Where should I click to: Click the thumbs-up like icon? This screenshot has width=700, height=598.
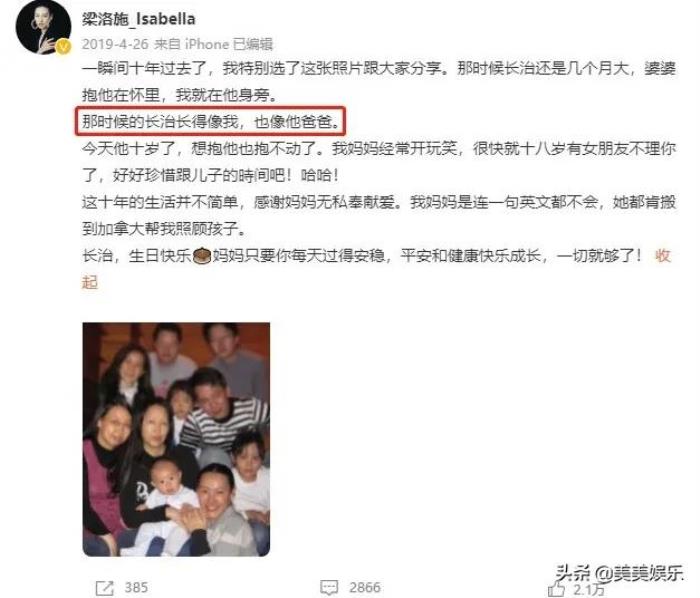[556, 589]
